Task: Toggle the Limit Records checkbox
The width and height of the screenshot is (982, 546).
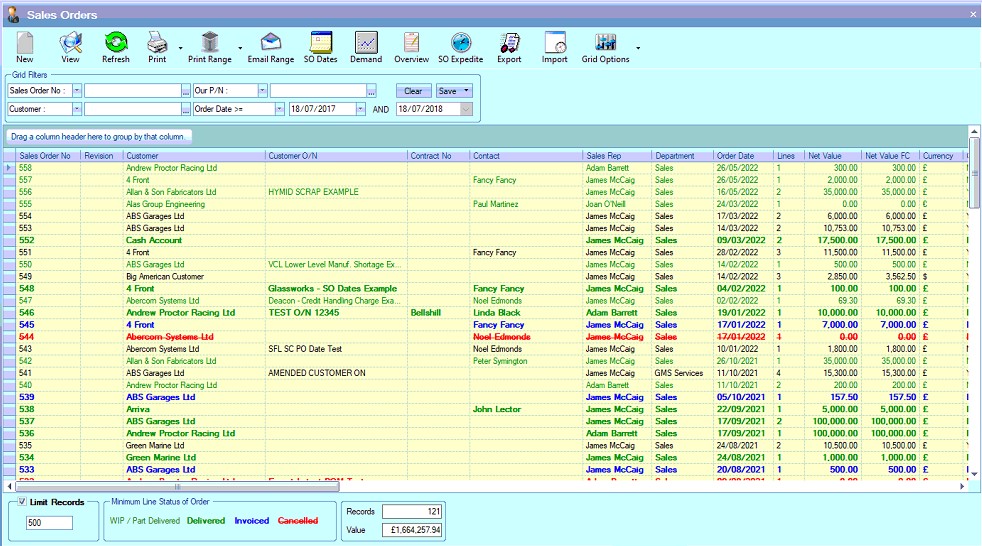Action: [23, 501]
